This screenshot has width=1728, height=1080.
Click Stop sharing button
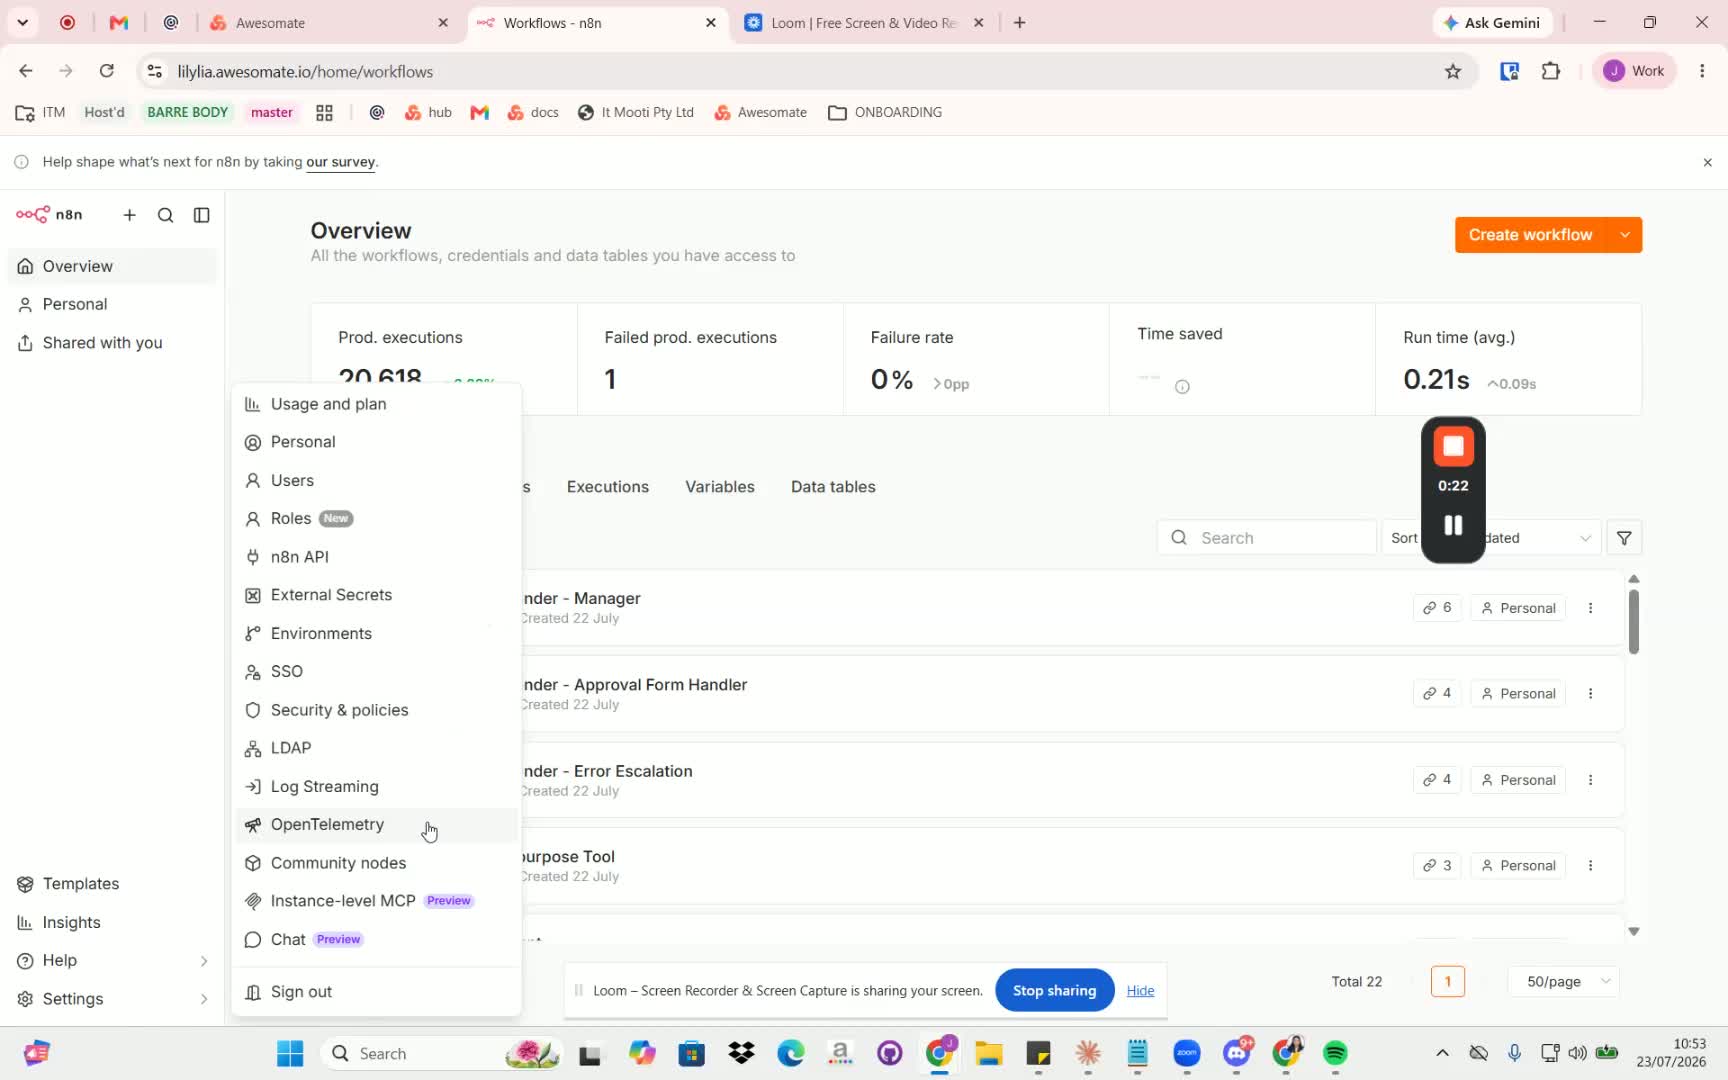1054,990
